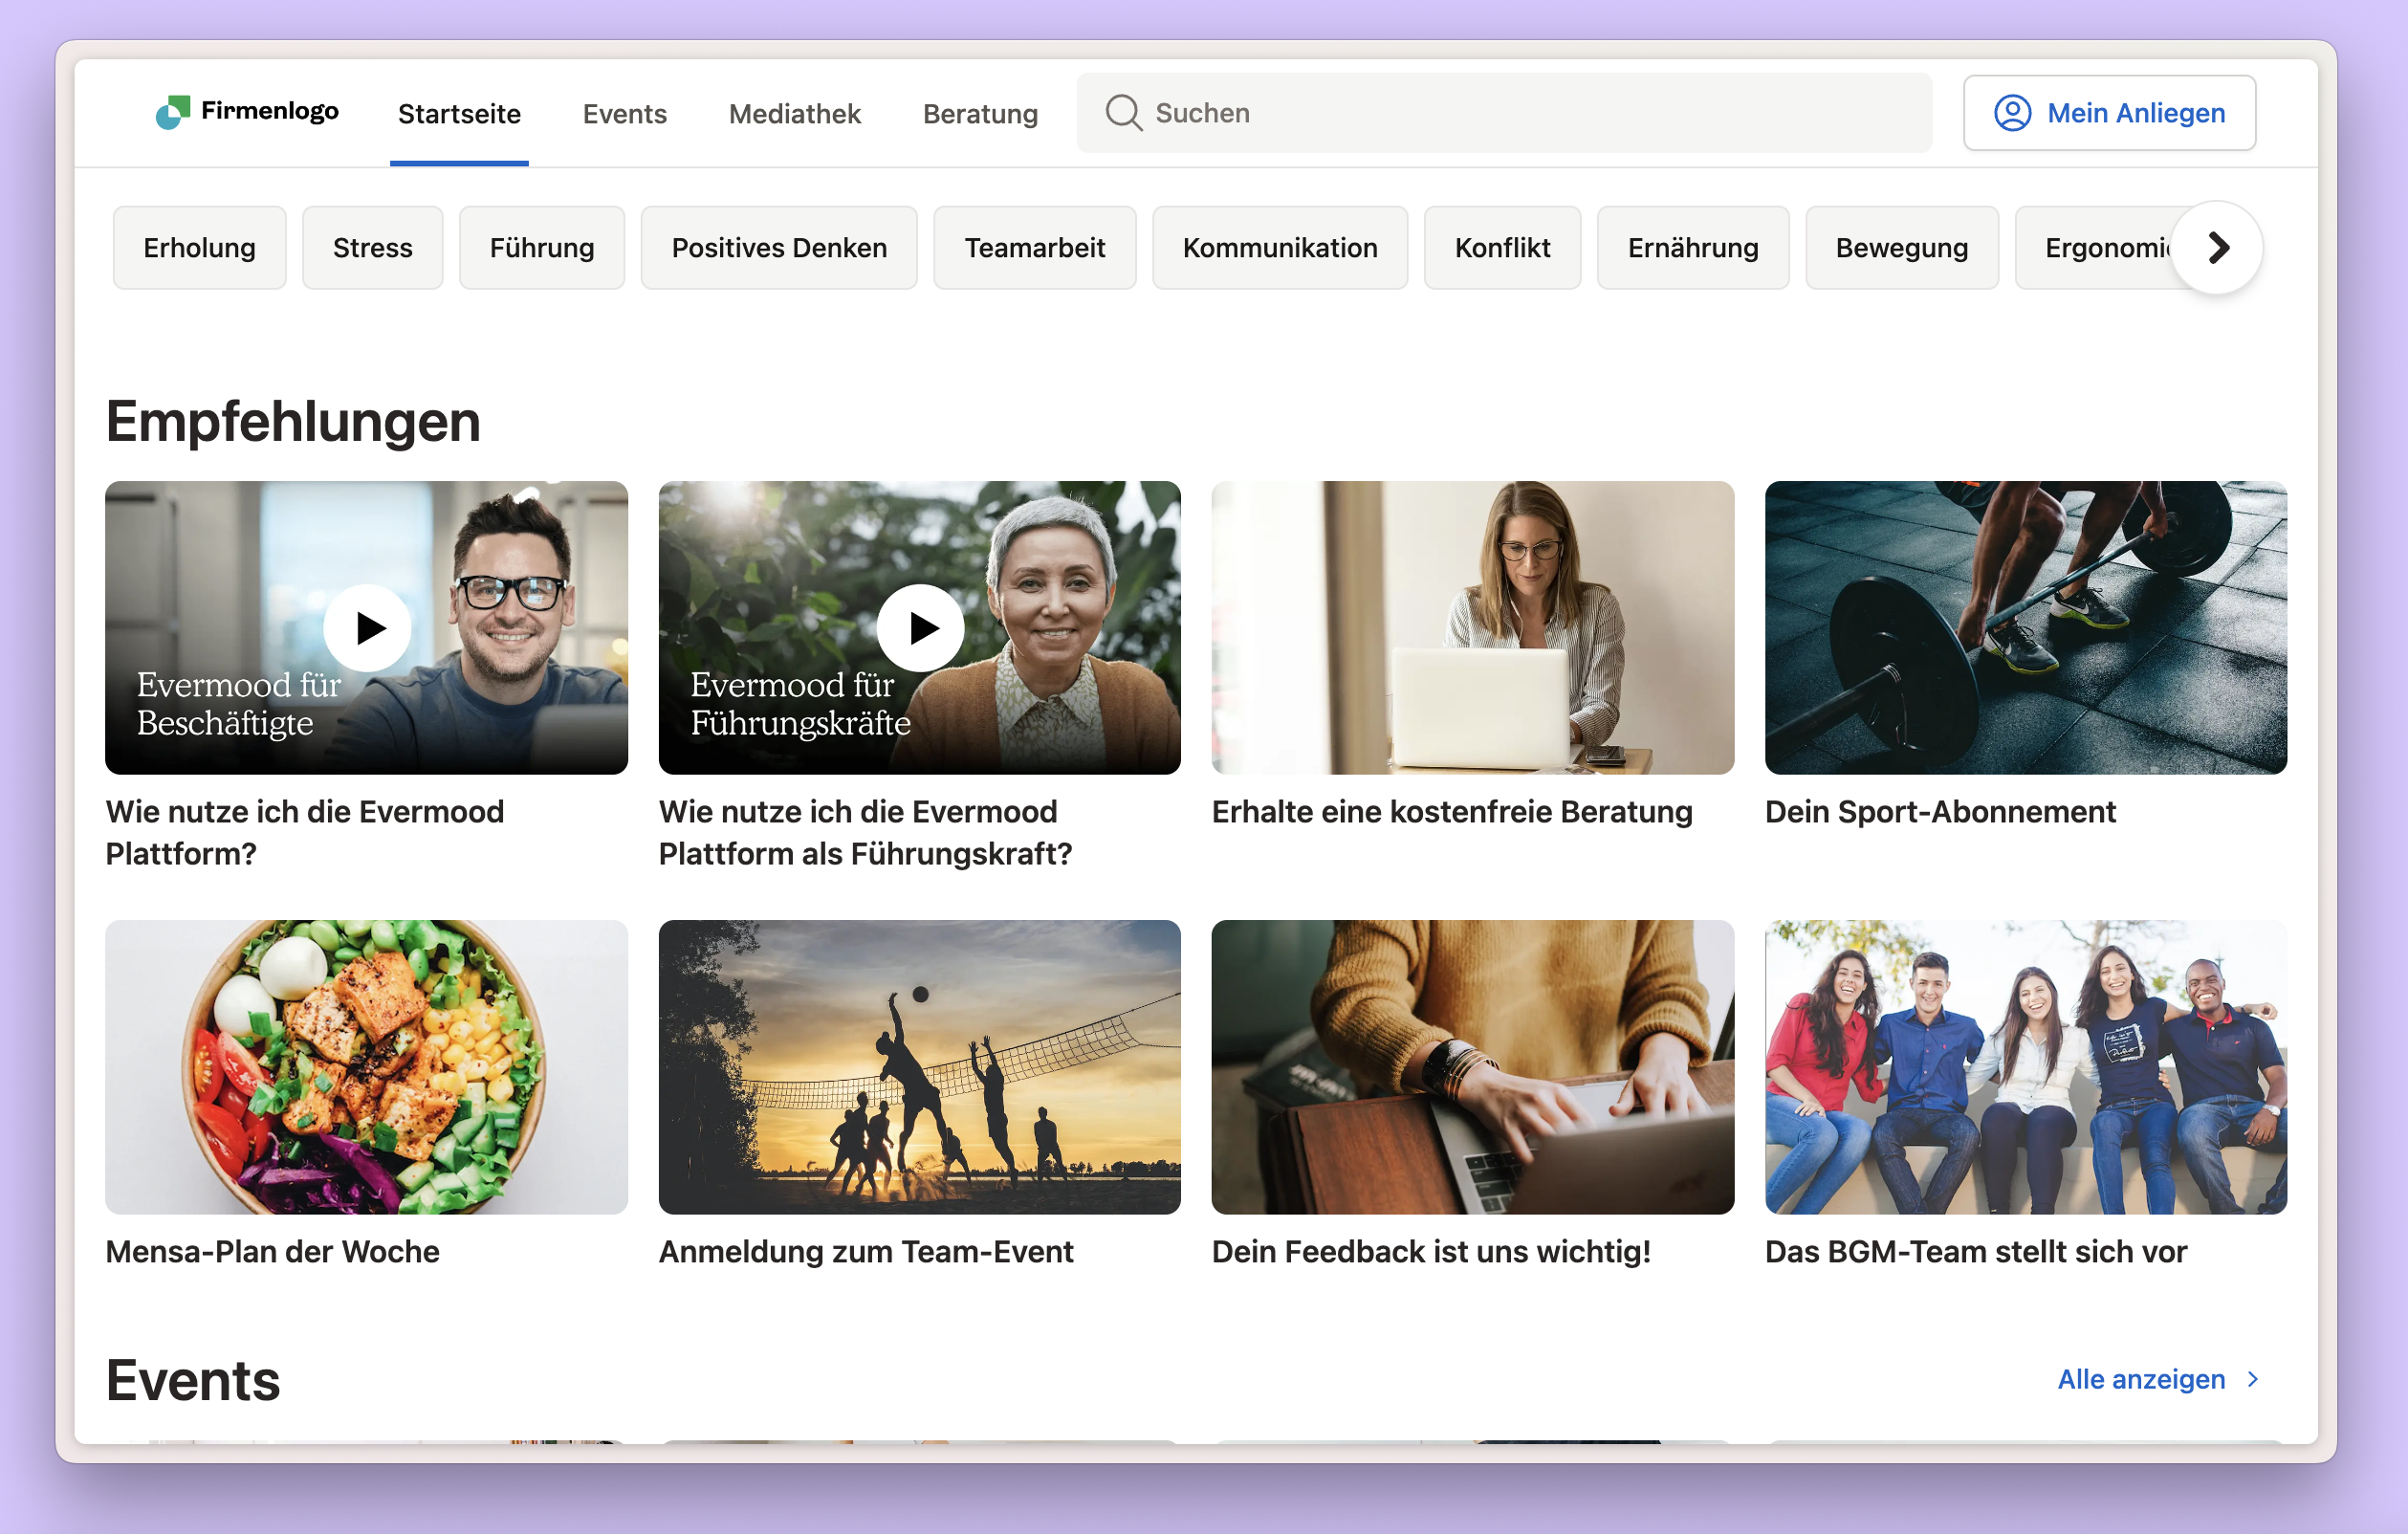This screenshot has height=1534, width=2408.
Task: Open the Events tab
Action: click(624, 114)
